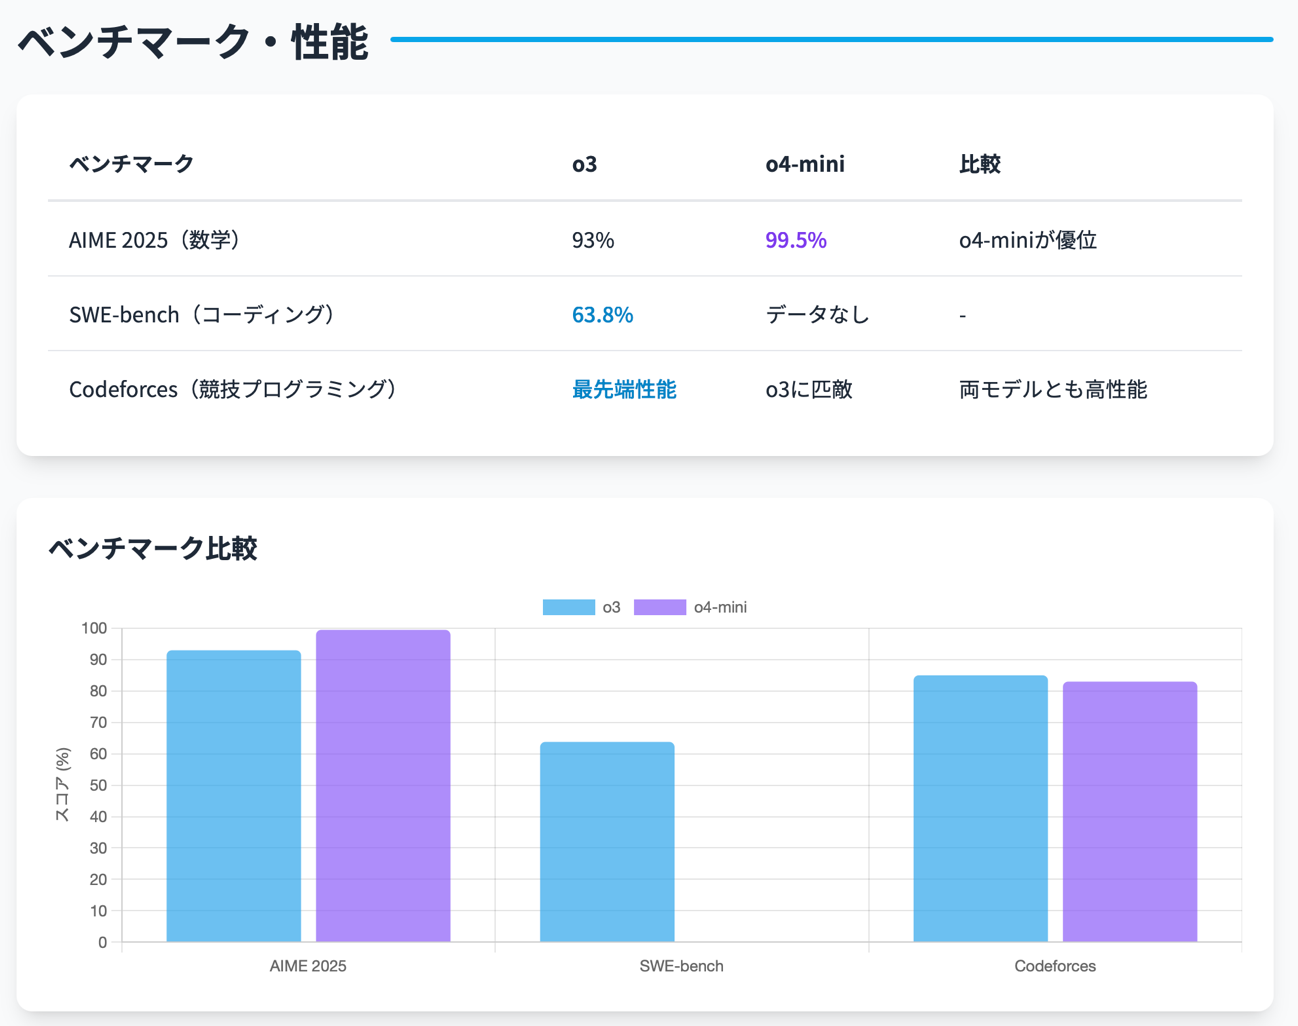Click the blue o3 legend color box

pos(568,607)
